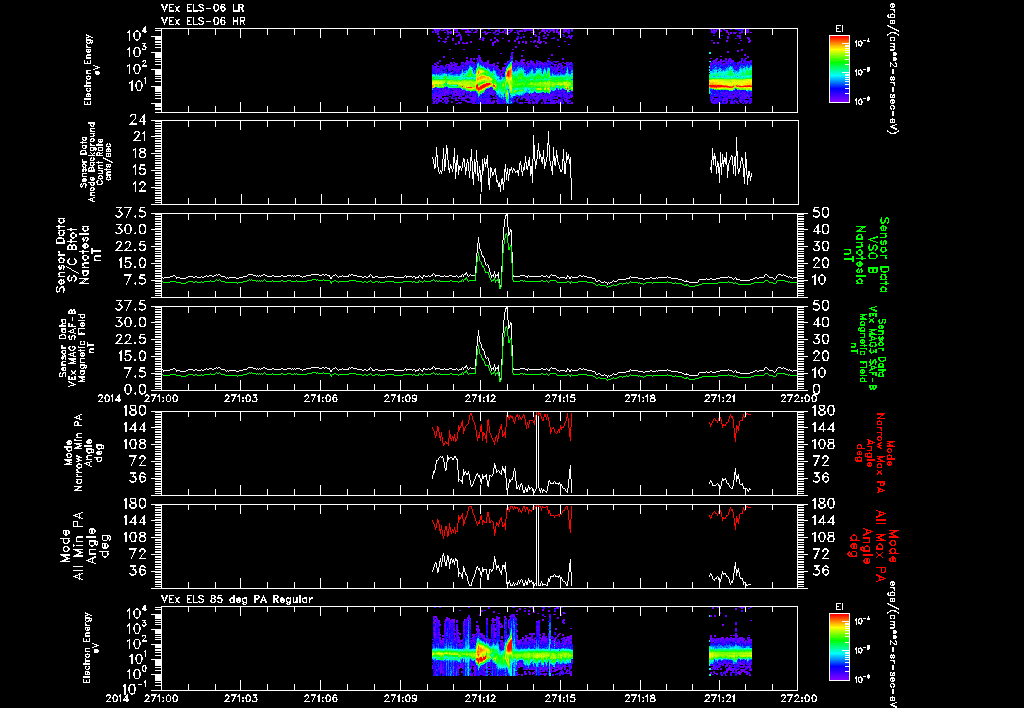The height and width of the screenshot is (708, 1024).
Task: Click "271:18" on the bottom time axis
Action: (x=639, y=698)
